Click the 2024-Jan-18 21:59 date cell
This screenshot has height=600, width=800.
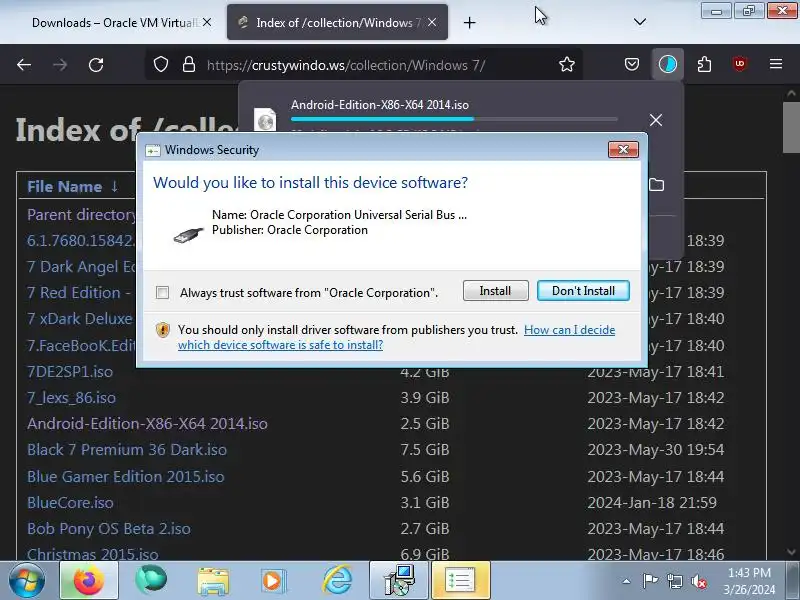tap(652, 503)
